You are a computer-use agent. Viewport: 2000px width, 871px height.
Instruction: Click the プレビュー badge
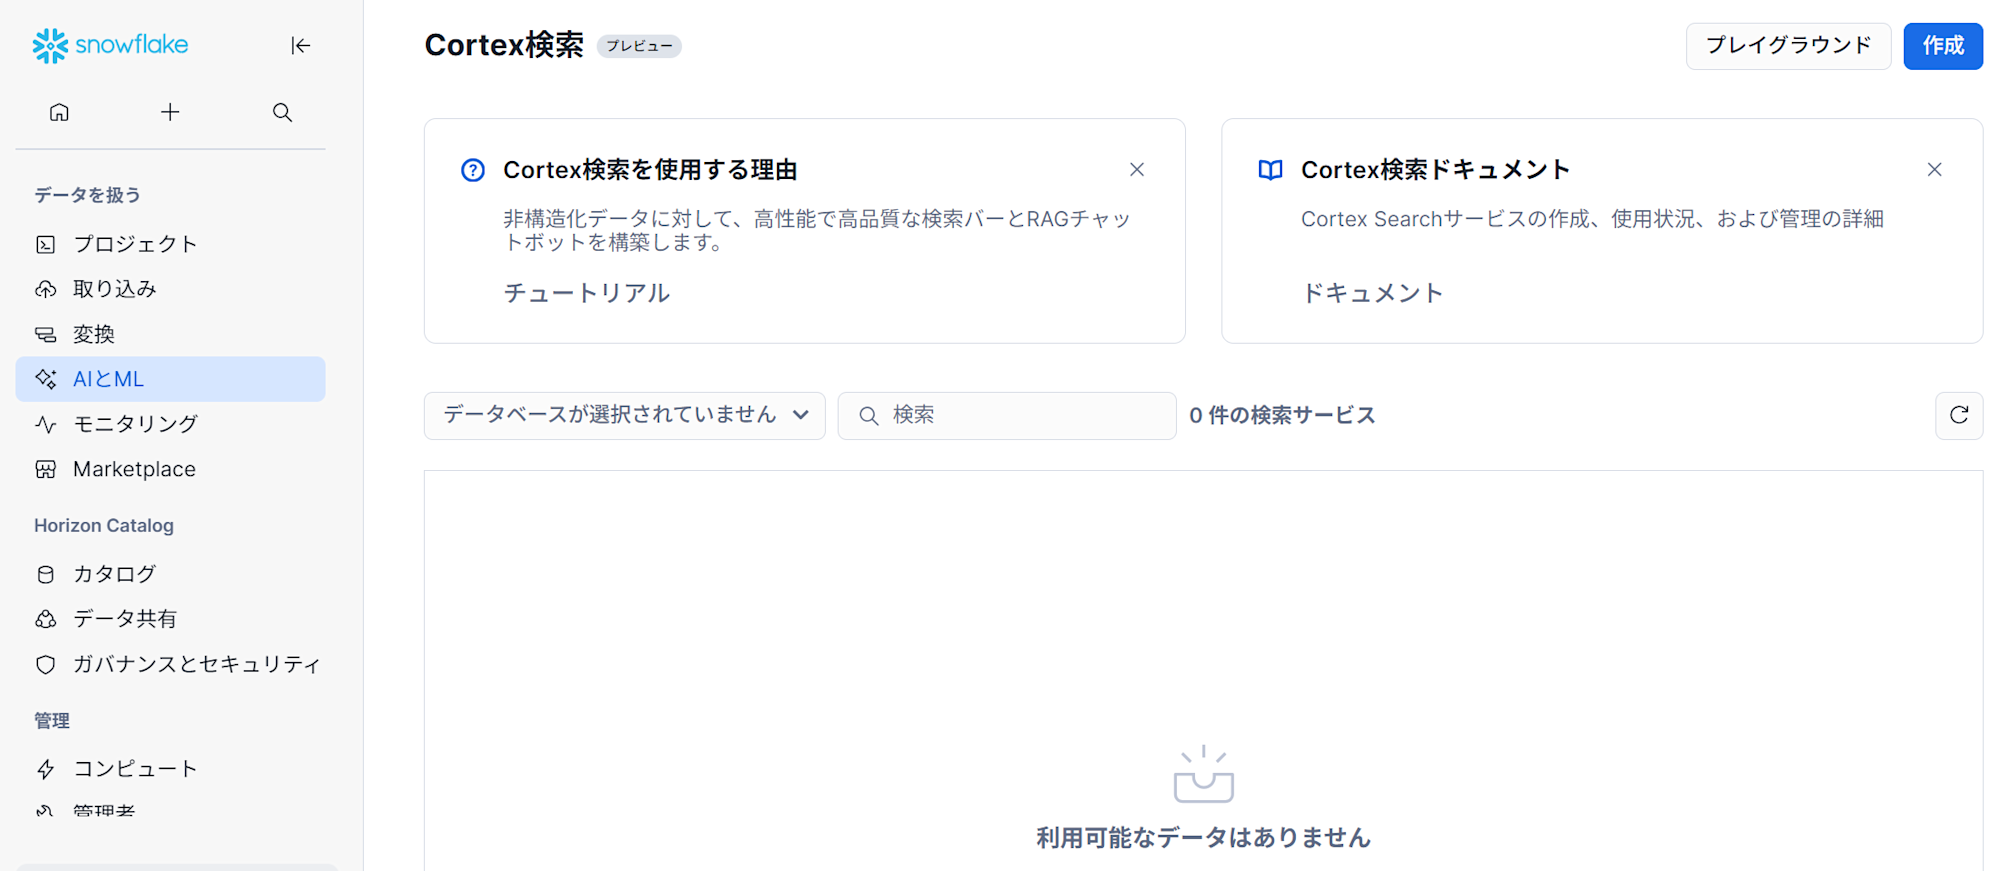point(639,46)
